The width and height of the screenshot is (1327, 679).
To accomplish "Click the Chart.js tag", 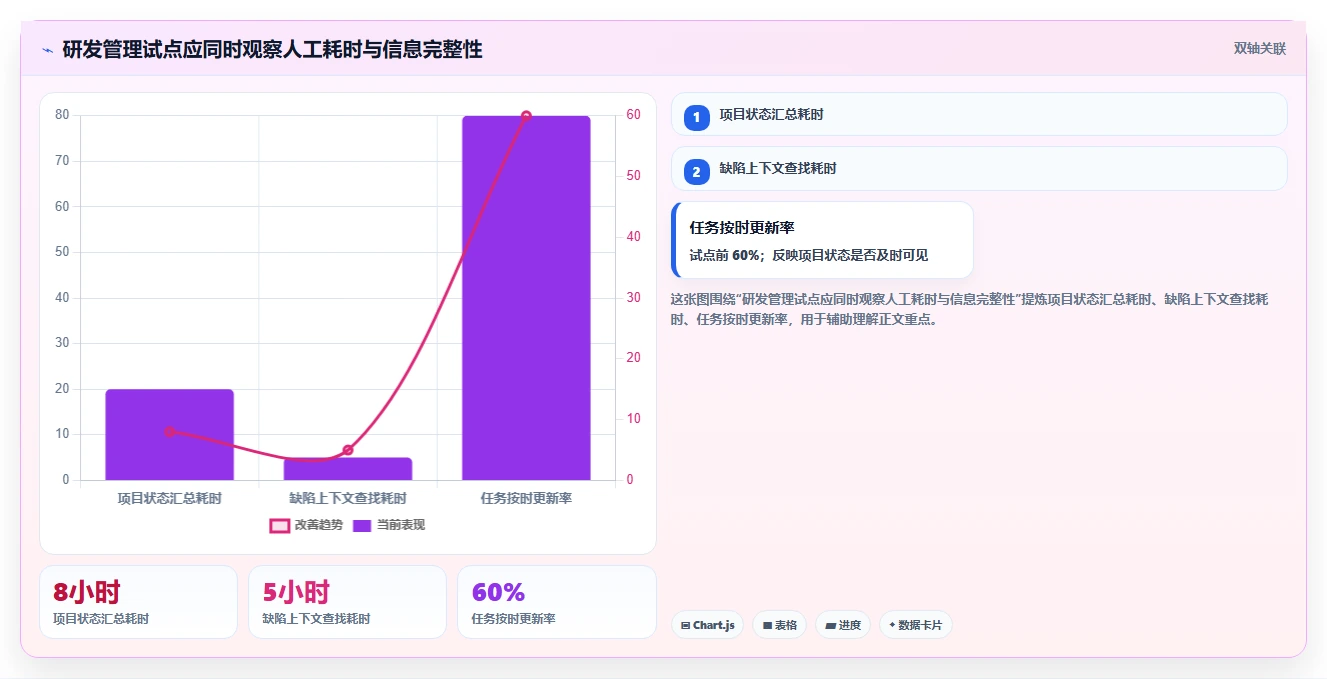I will coord(707,625).
